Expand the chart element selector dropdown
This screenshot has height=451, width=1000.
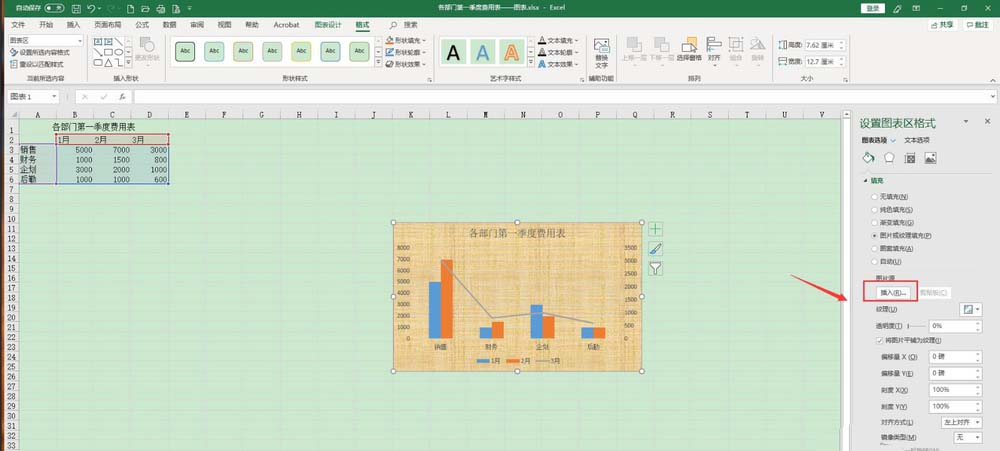[x=45, y=41]
